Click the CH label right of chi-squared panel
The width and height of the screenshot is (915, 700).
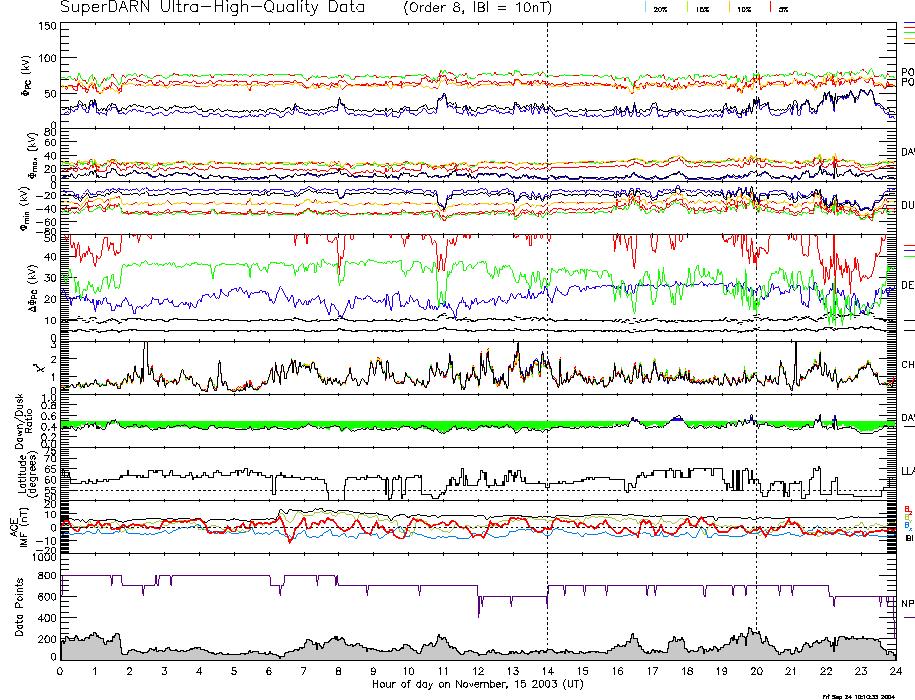[x=907, y=365]
